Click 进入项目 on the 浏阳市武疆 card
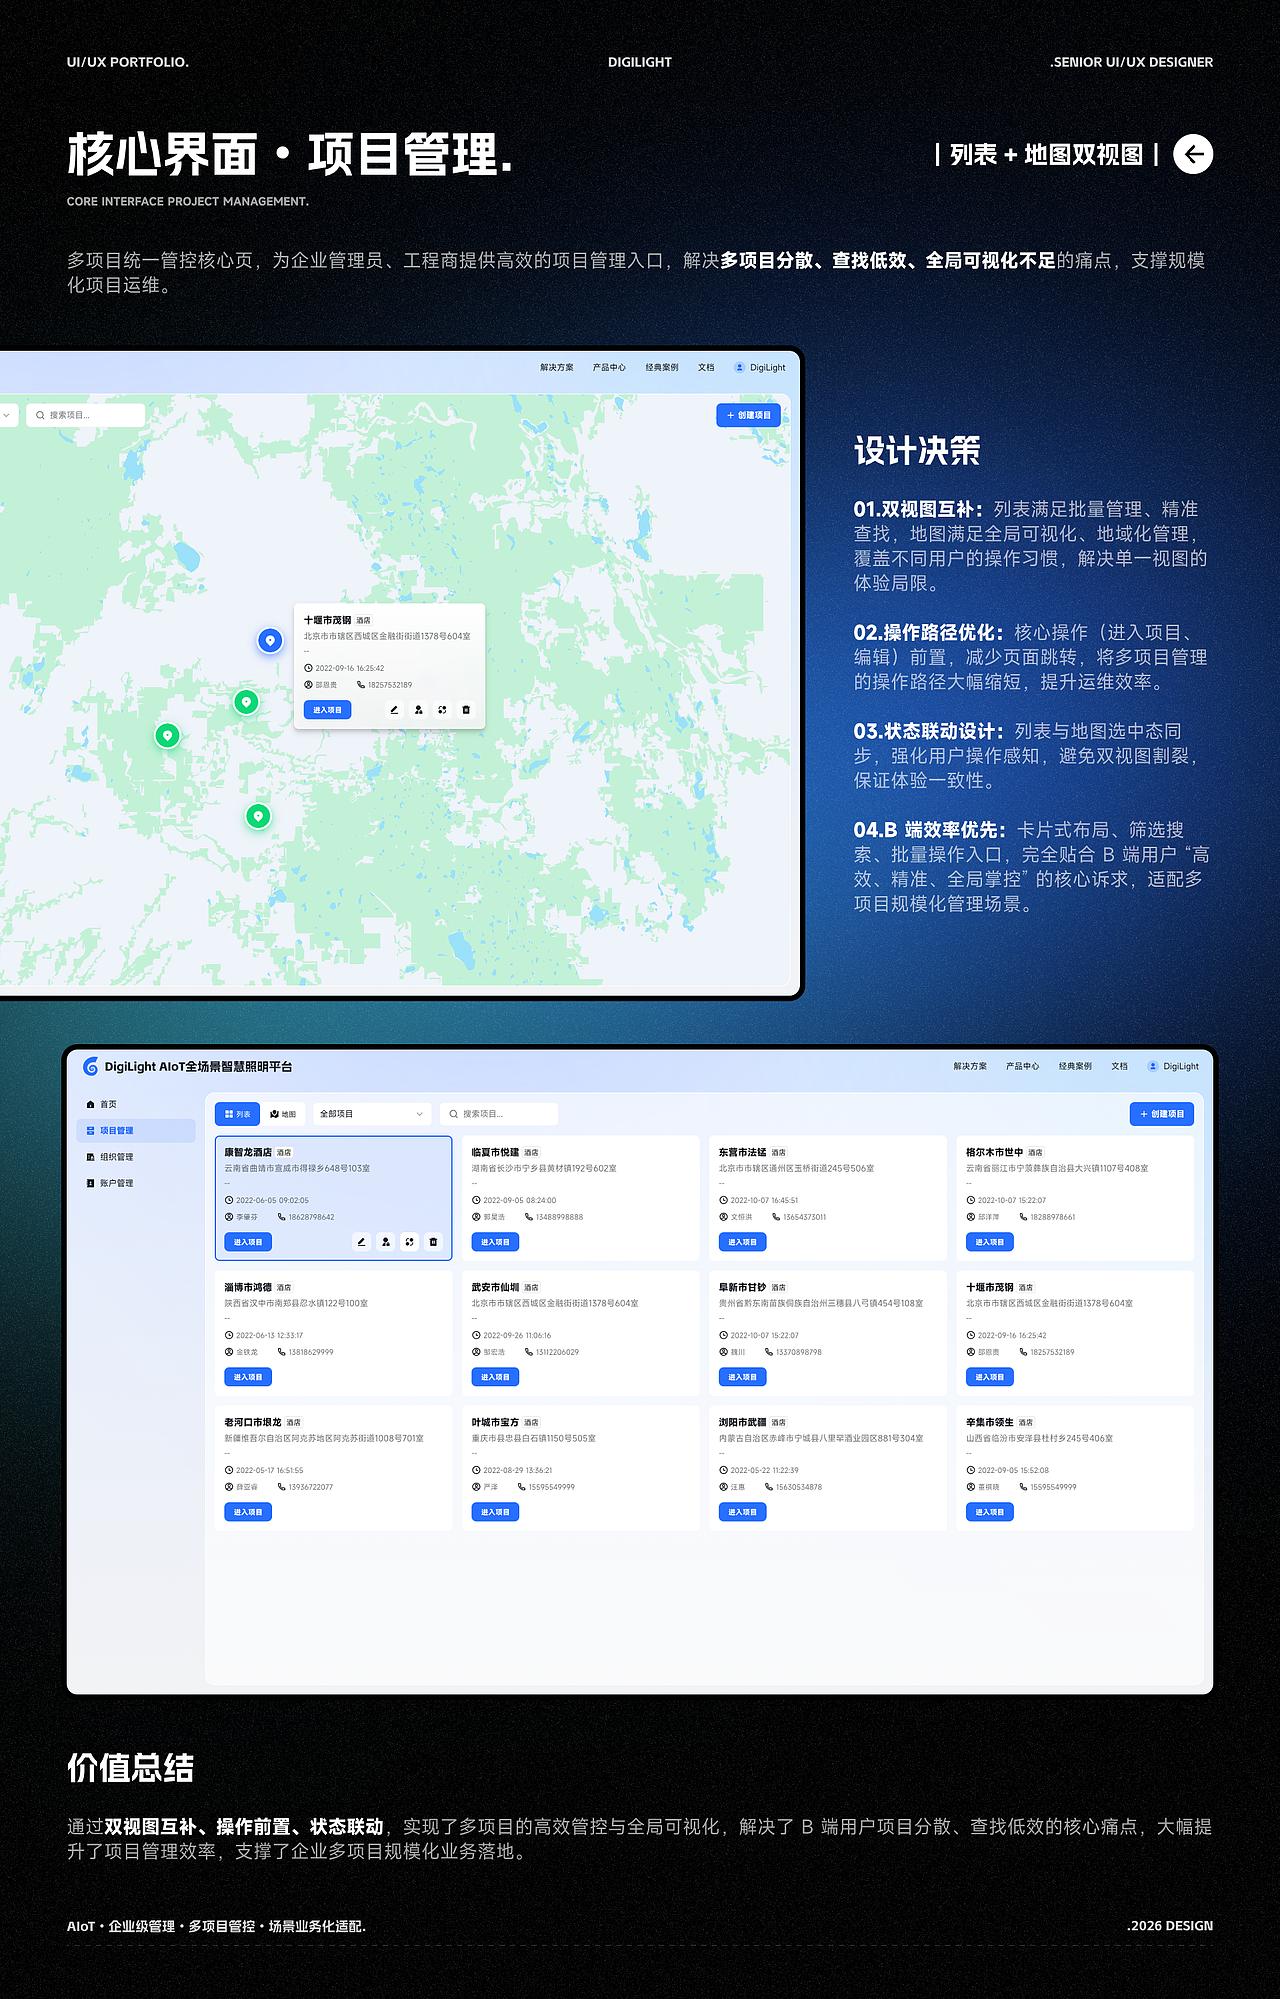Image resolution: width=1280 pixels, height=1999 pixels. point(743,1512)
